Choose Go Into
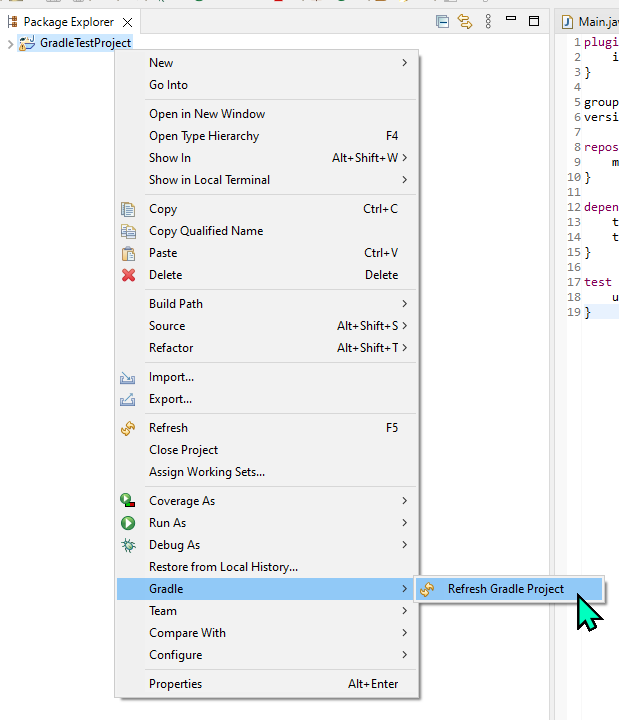Screen dimensions: 619x720 267,85
